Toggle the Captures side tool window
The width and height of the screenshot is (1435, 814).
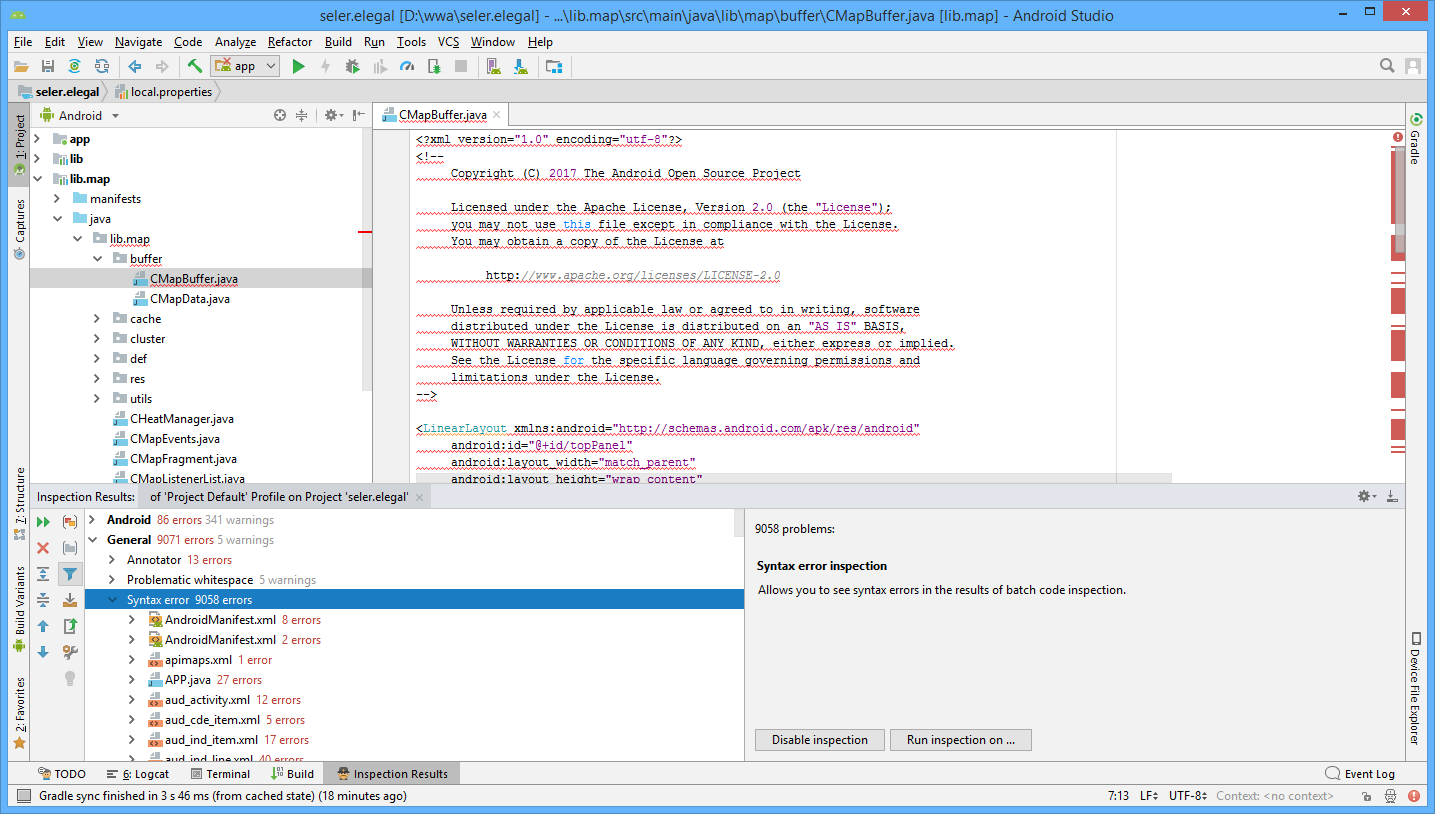(x=19, y=229)
